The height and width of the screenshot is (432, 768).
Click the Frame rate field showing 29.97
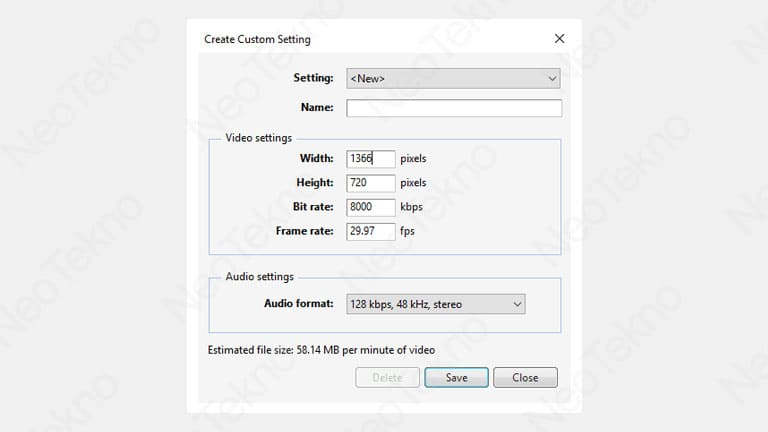point(370,231)
